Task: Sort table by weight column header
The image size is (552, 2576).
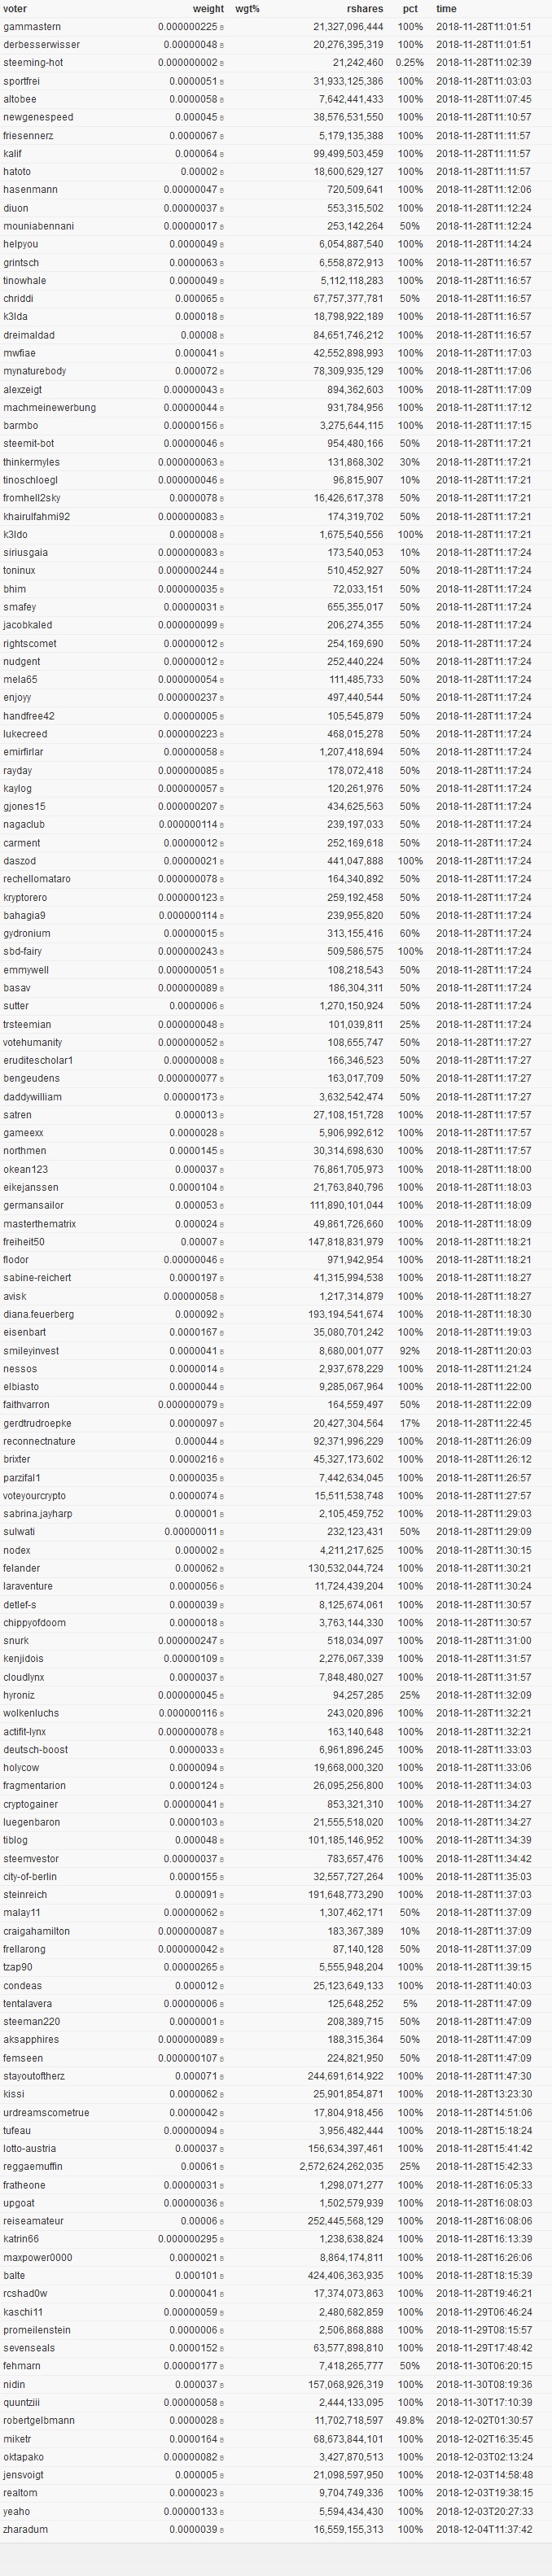Action: [x=208, y=9]
